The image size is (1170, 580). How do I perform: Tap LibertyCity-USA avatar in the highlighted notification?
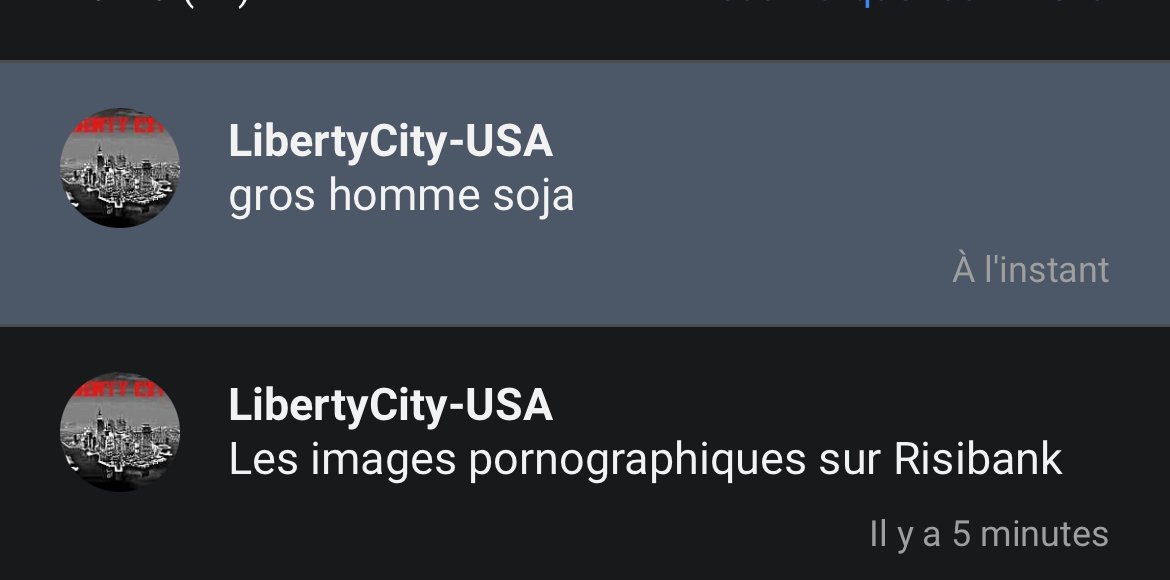[x=119, y=168]
